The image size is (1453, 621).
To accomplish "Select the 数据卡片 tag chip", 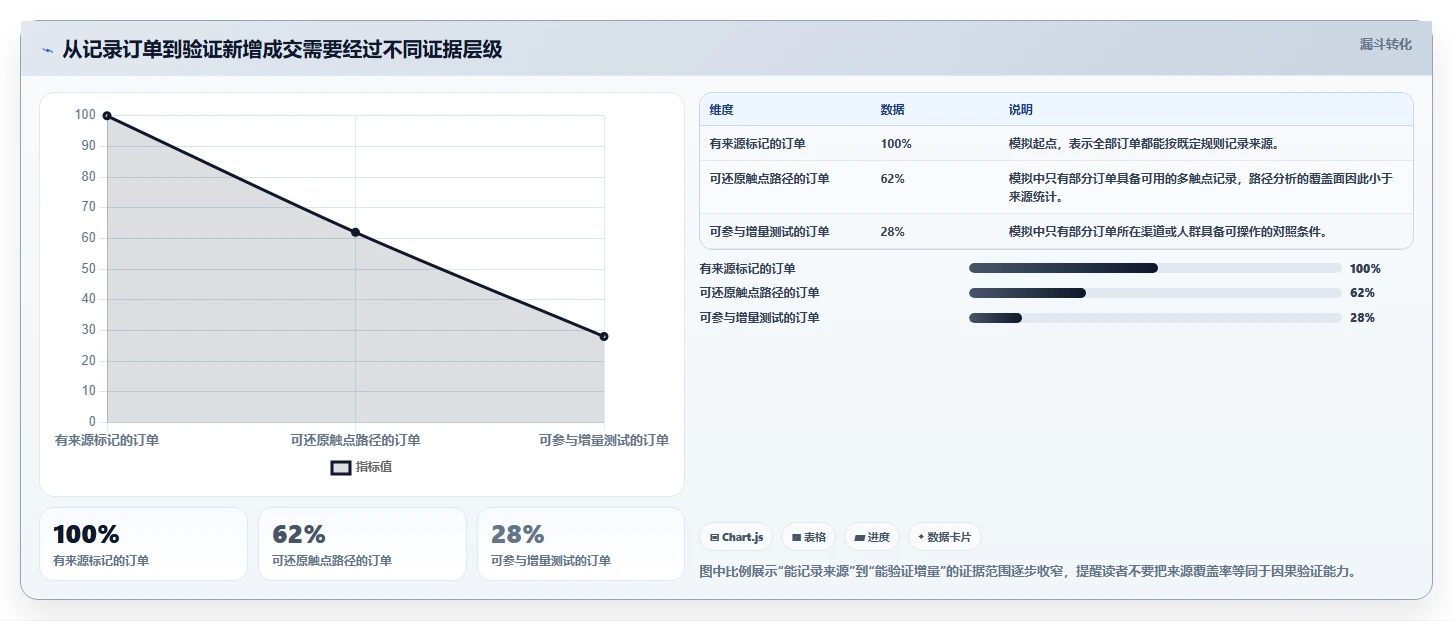I will [x=945, y=537].
